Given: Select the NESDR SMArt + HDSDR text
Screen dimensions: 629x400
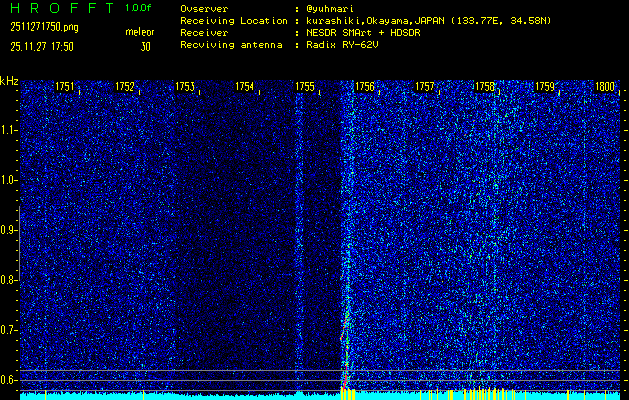Looking at the screenshot, I should point(363,33).
